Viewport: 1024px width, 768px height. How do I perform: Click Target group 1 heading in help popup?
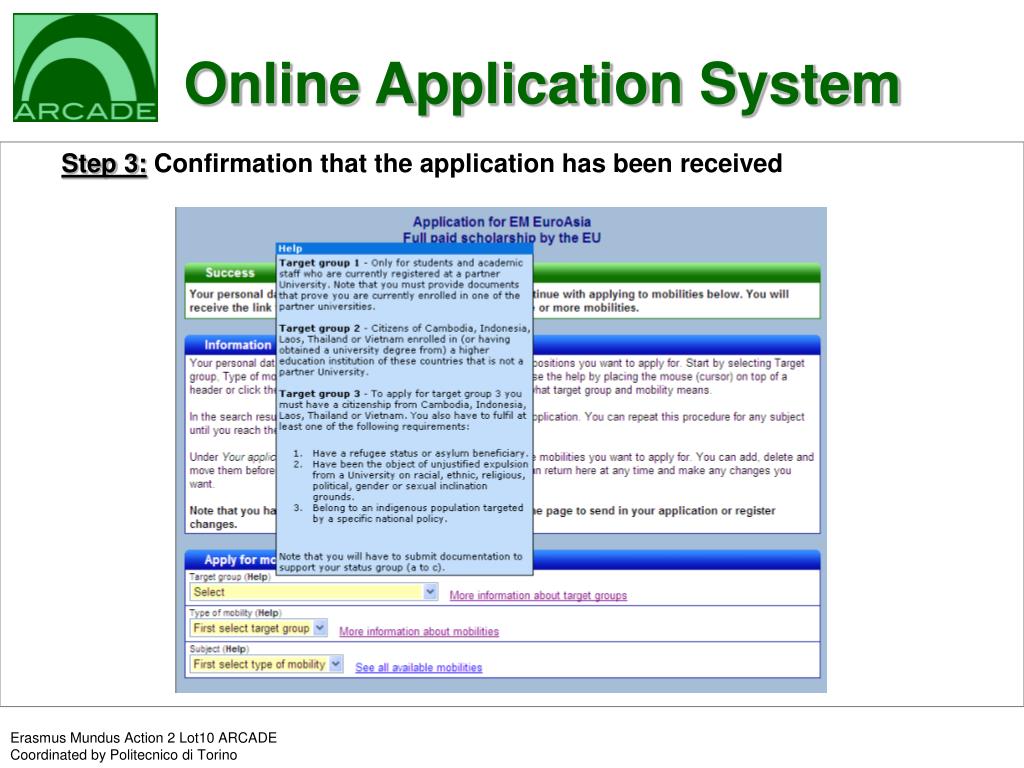pos(319,263)
